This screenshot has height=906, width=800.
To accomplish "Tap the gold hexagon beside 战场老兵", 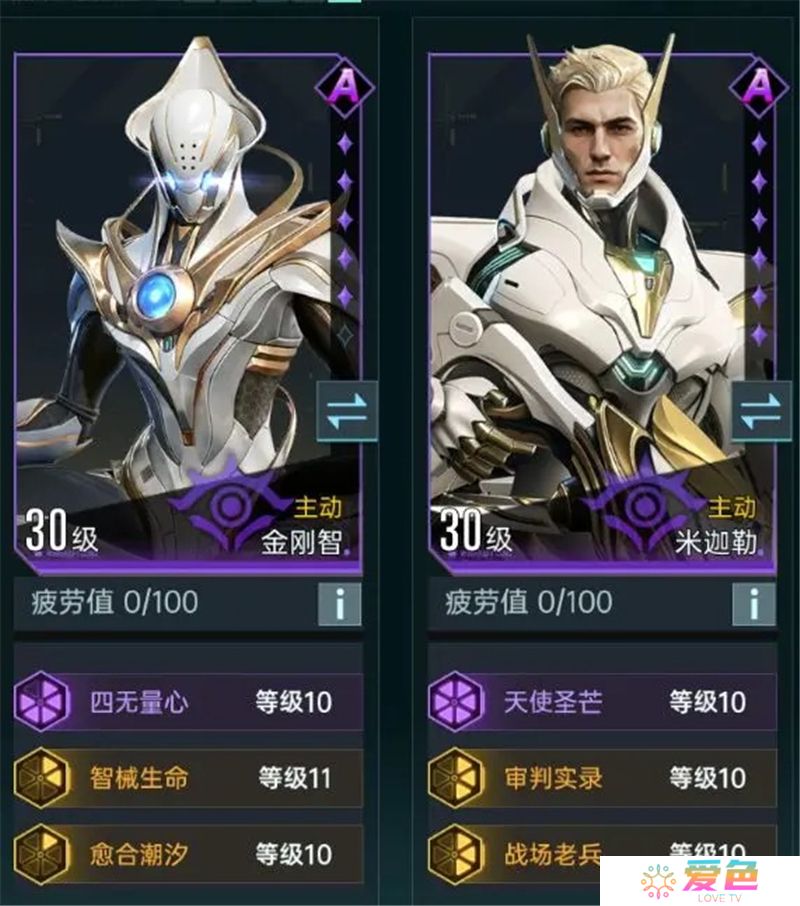I will (x=455, y=854).
